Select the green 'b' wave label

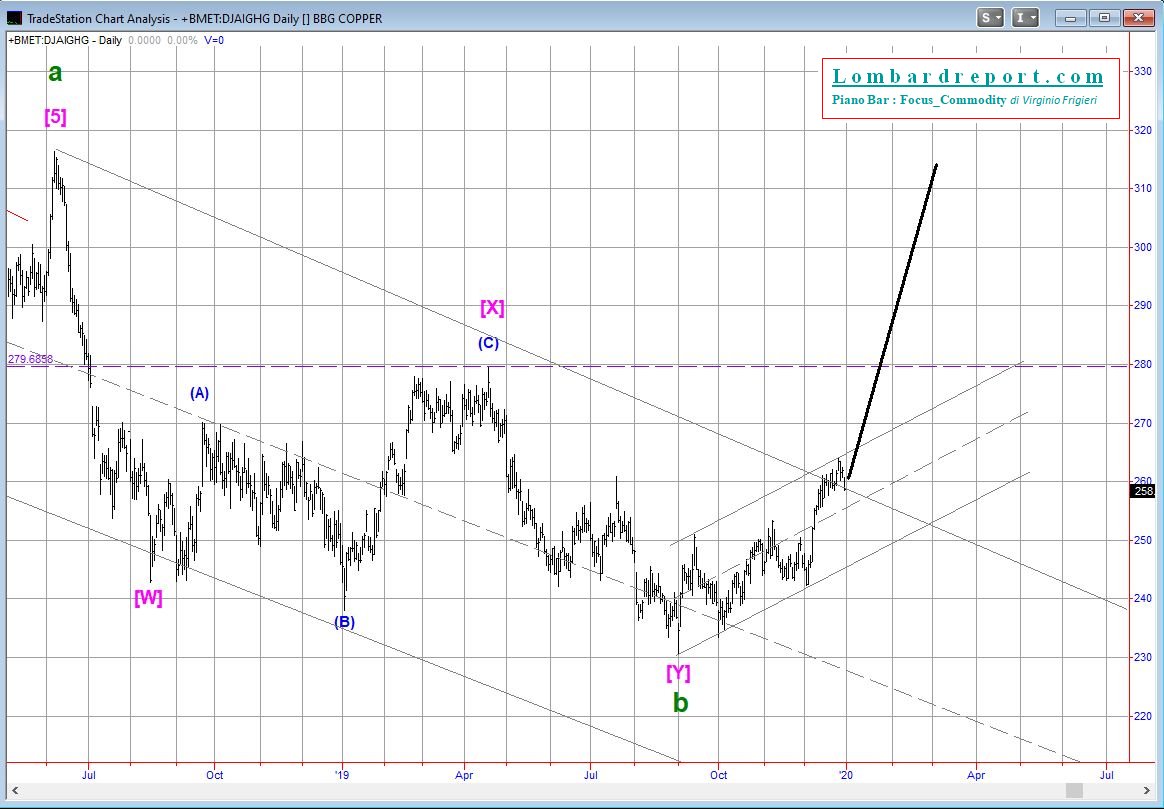click(x=680, y=703)
